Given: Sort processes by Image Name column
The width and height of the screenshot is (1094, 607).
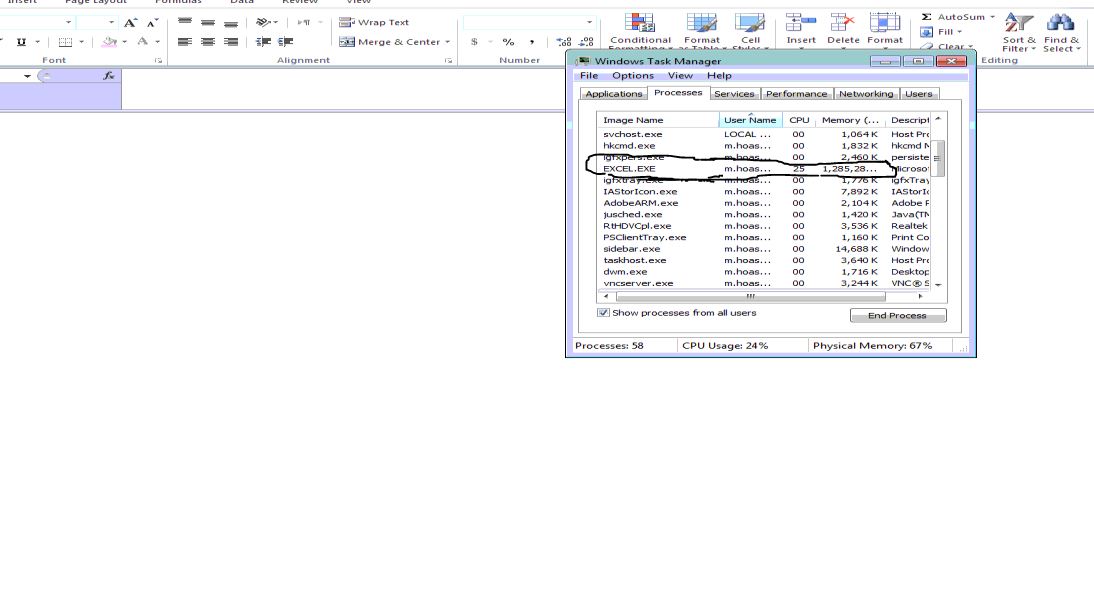Looking at the screenshot, I should 658,120.
